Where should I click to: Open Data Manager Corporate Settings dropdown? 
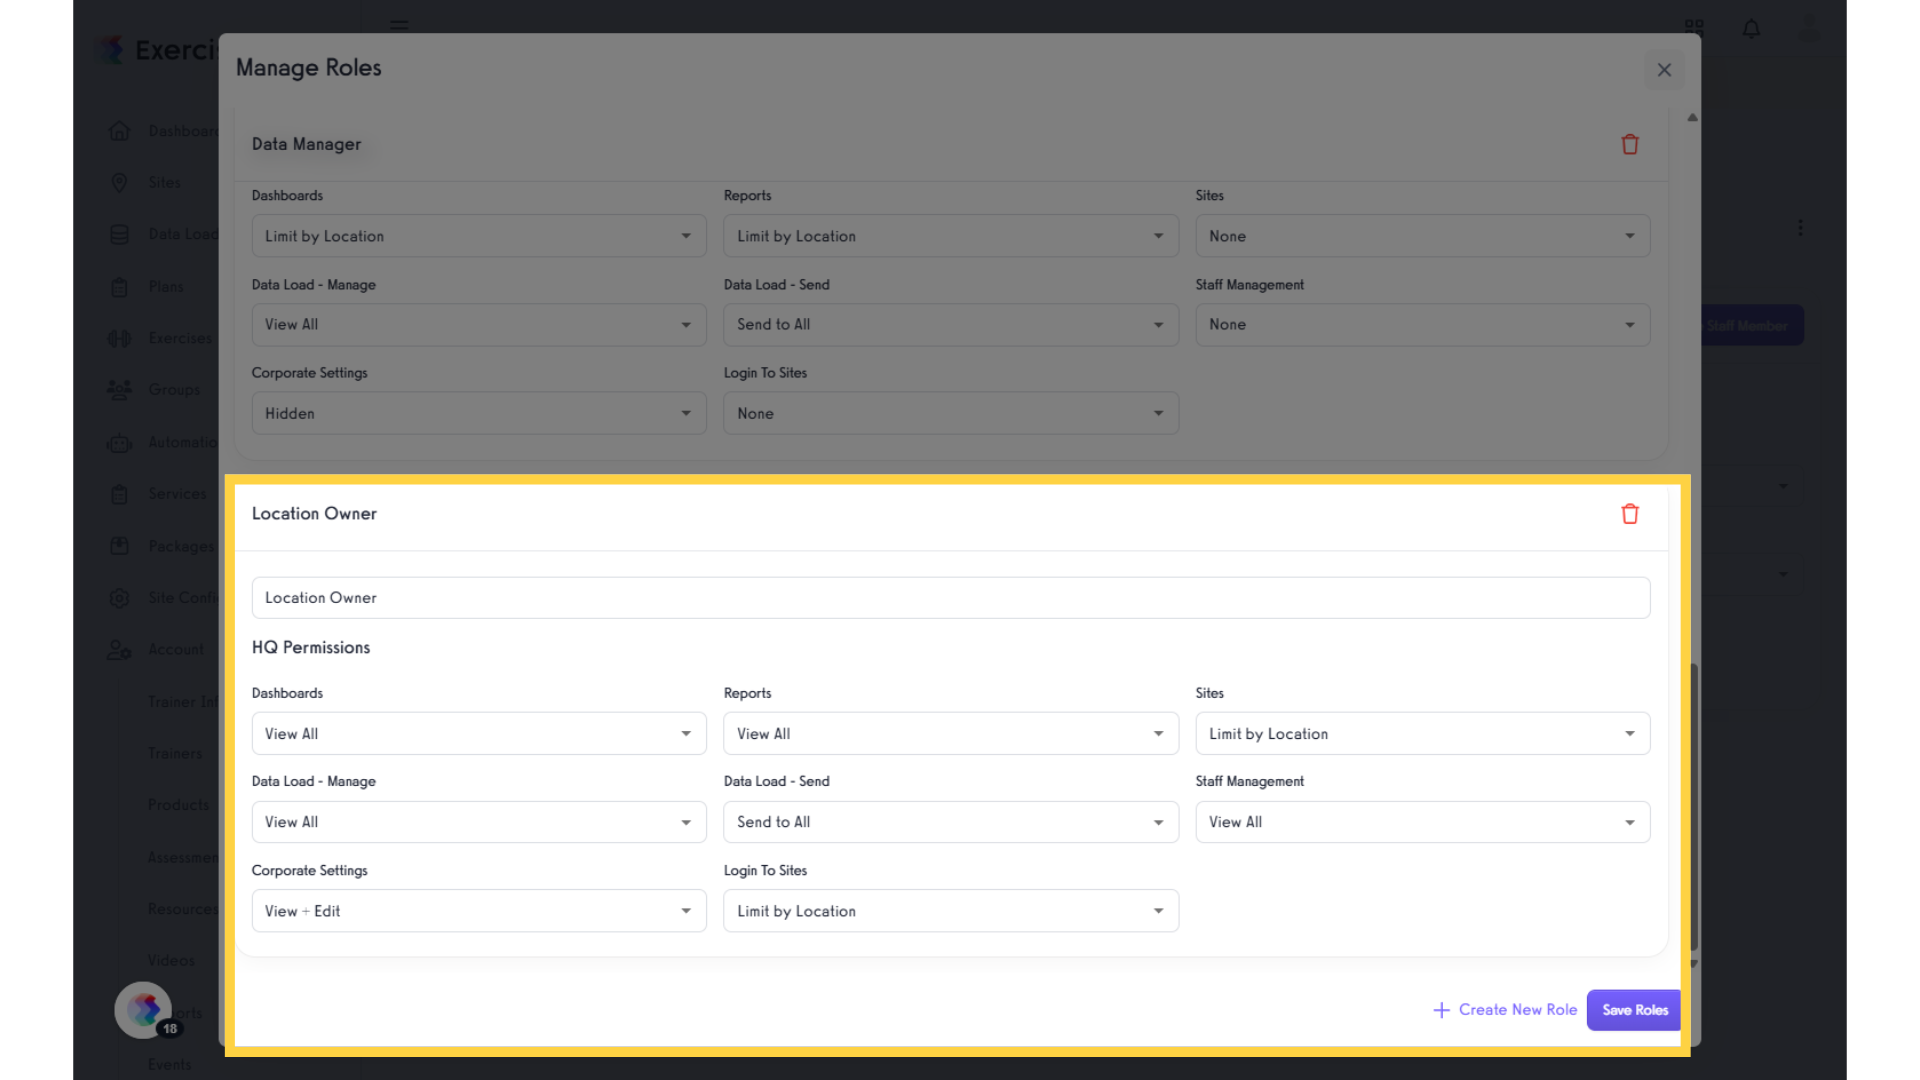click(479, 413)
